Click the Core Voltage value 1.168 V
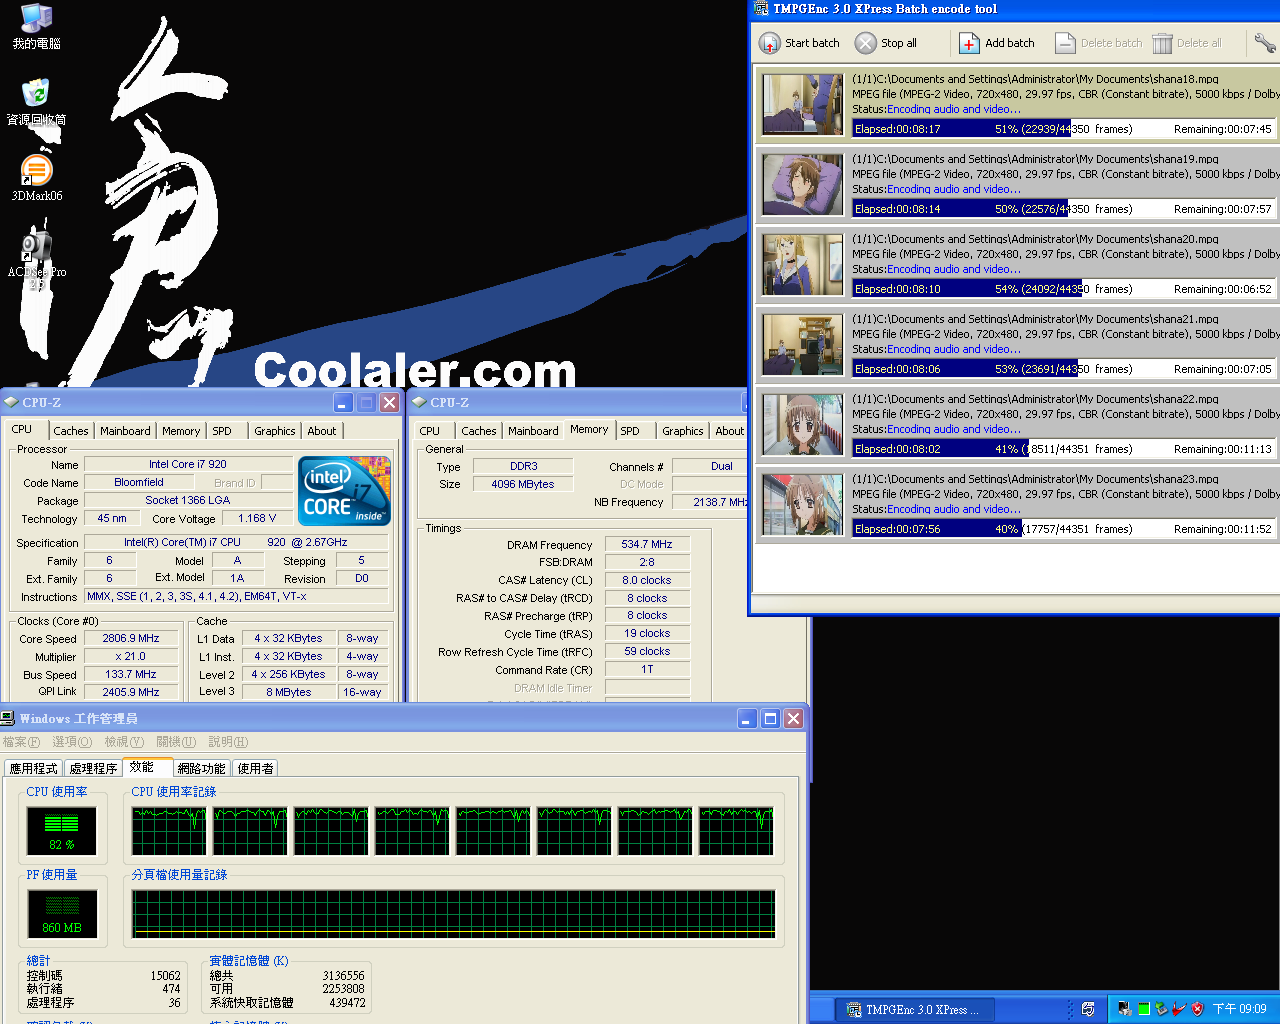The image size is (1280, 1024). coord(257,518)
